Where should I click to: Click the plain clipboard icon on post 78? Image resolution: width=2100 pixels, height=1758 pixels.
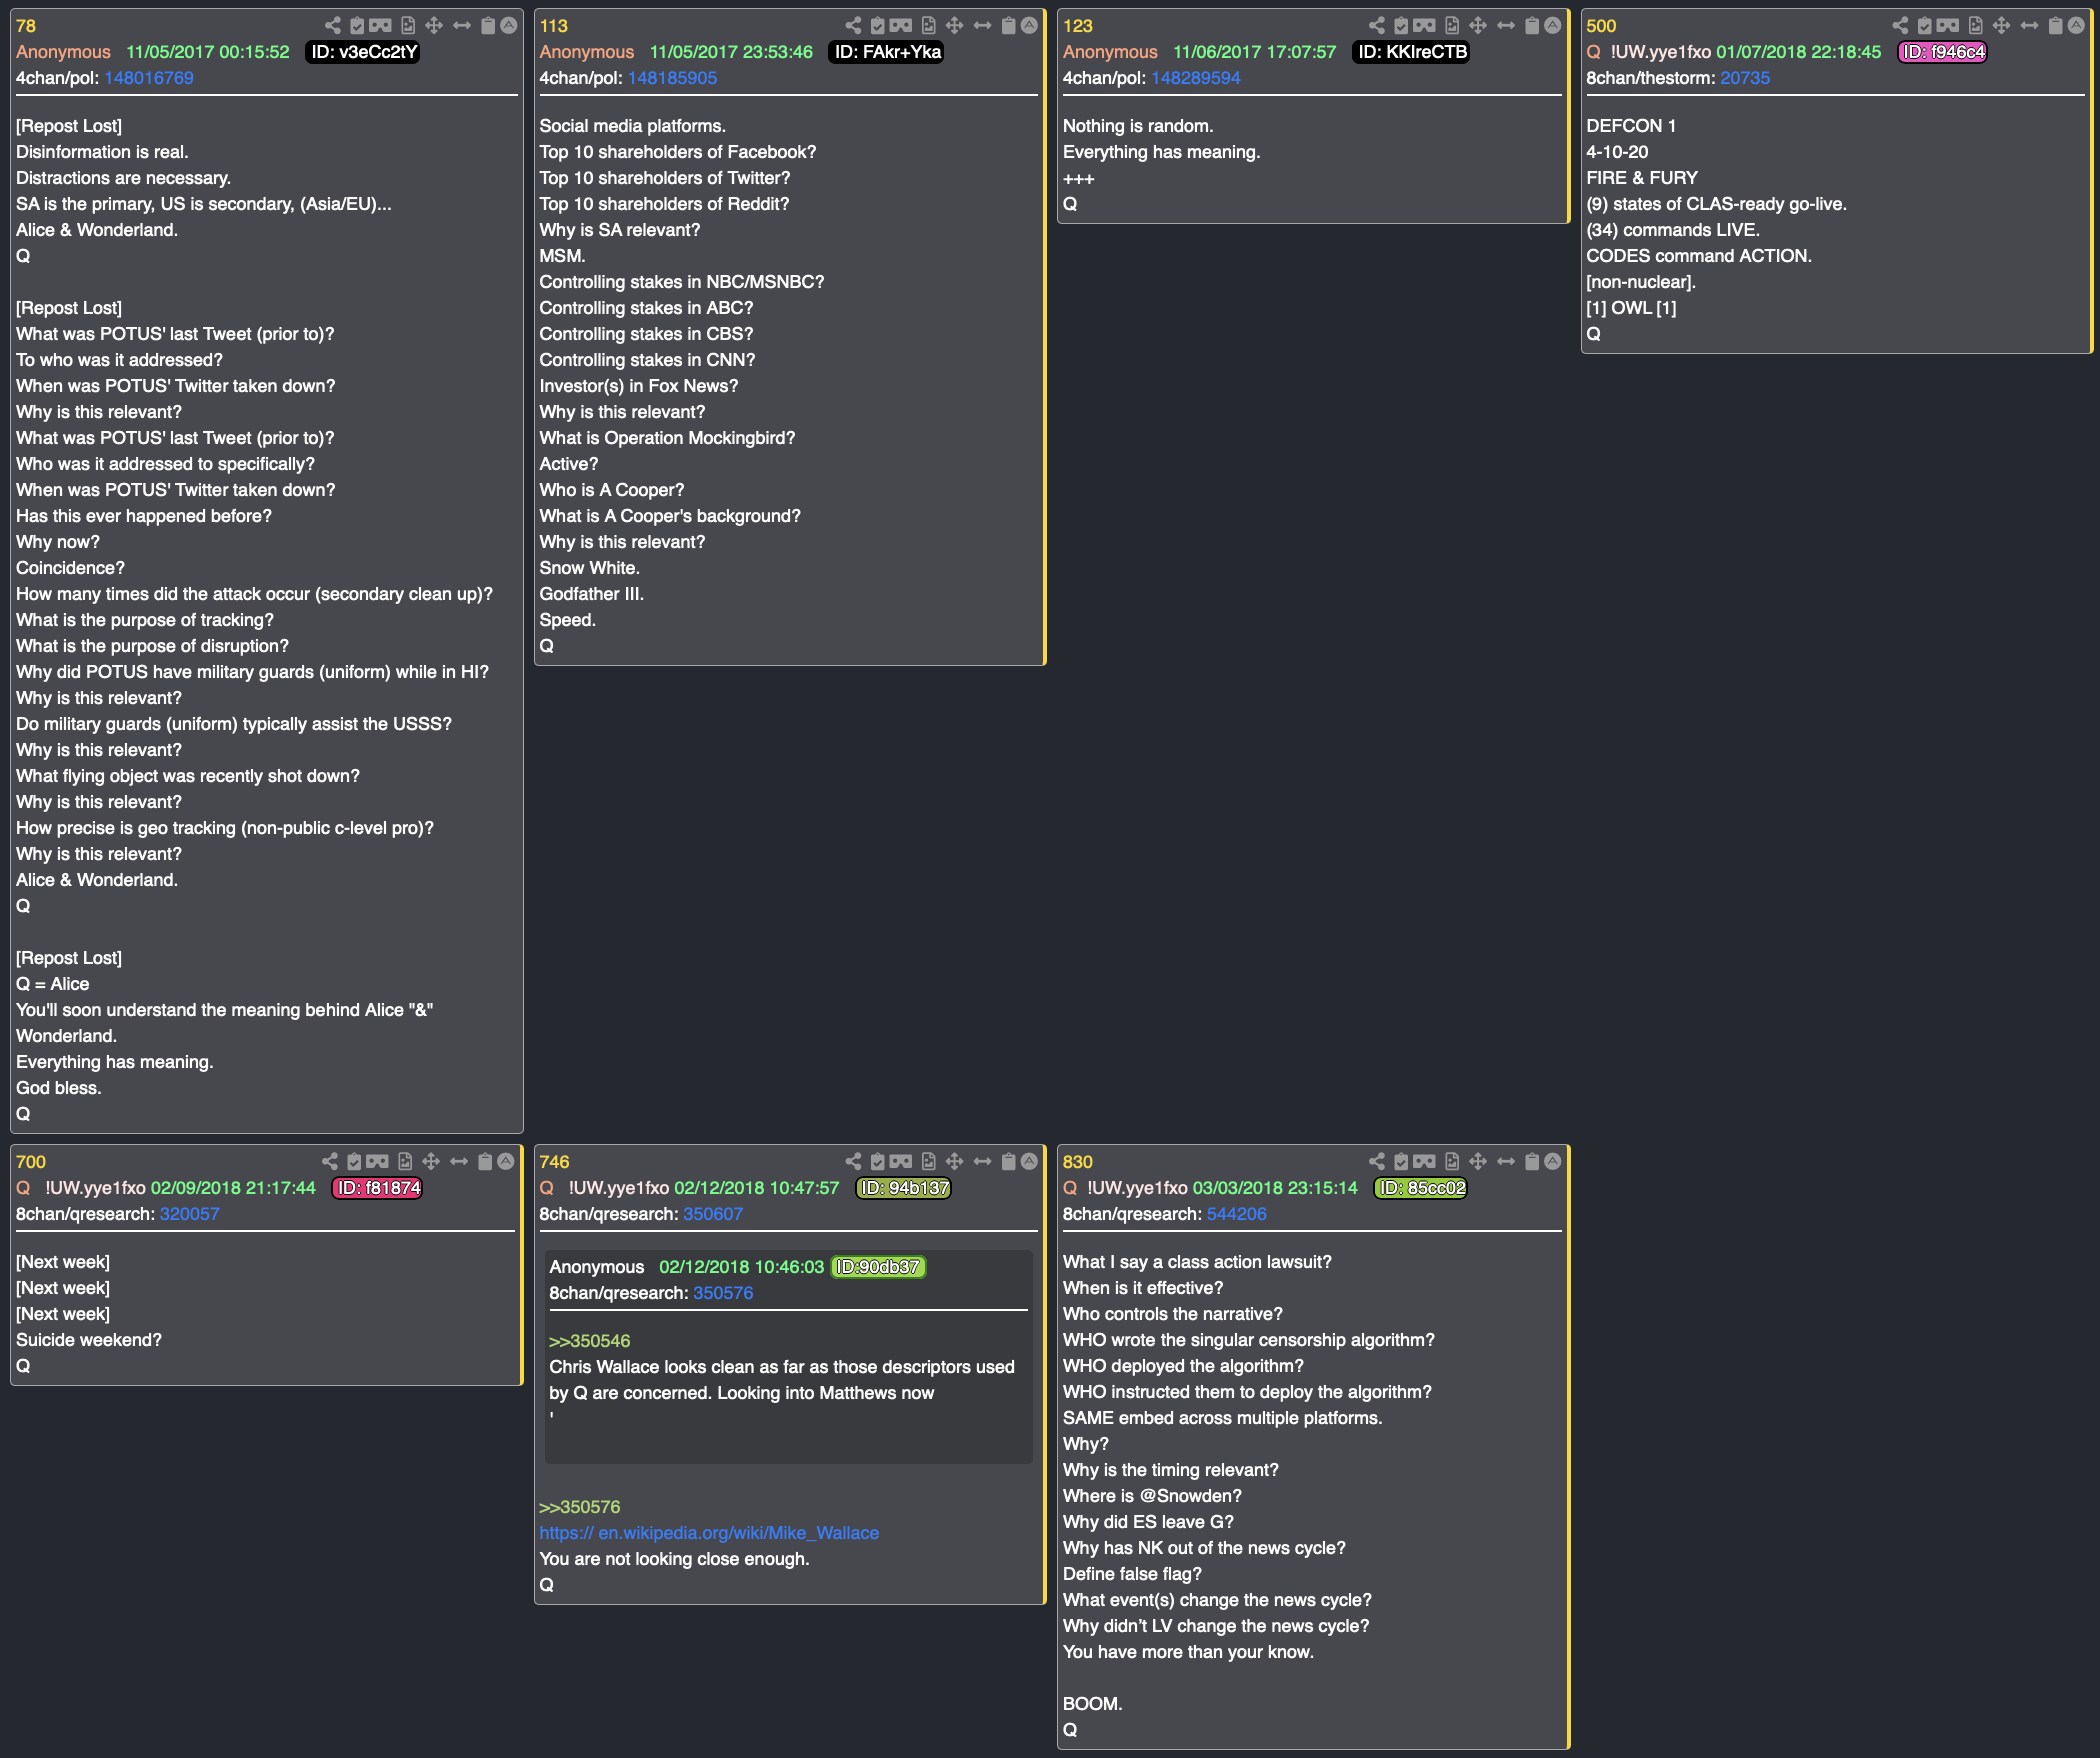[487, 25]
